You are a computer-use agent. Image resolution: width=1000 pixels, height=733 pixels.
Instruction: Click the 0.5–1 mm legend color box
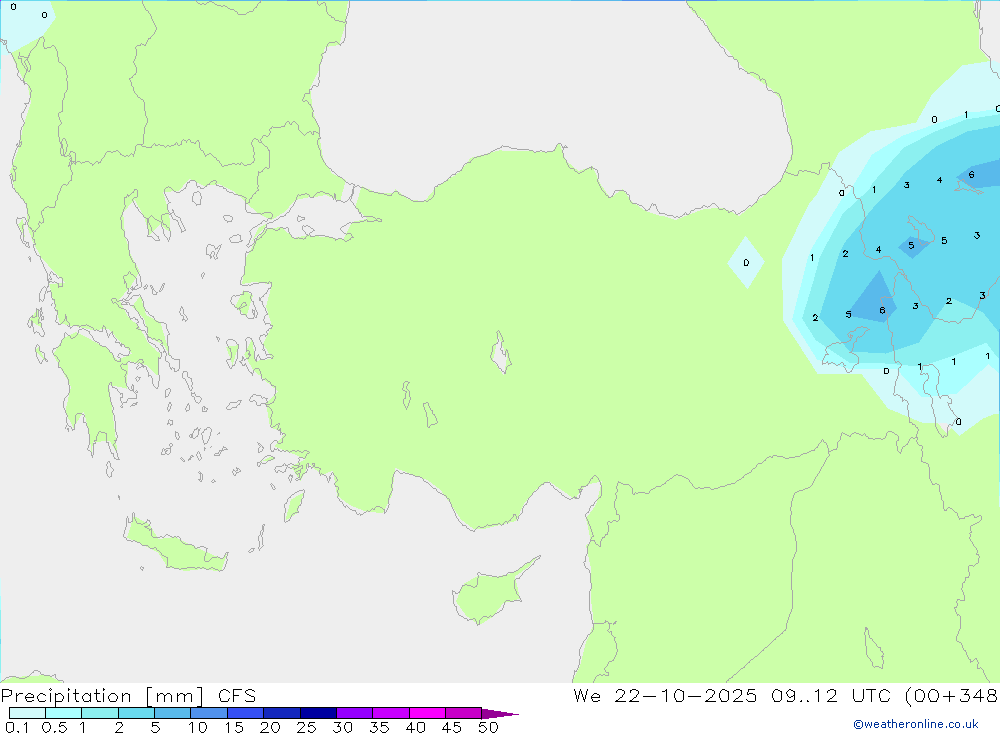pyautogui.click(x=63, y=713)
